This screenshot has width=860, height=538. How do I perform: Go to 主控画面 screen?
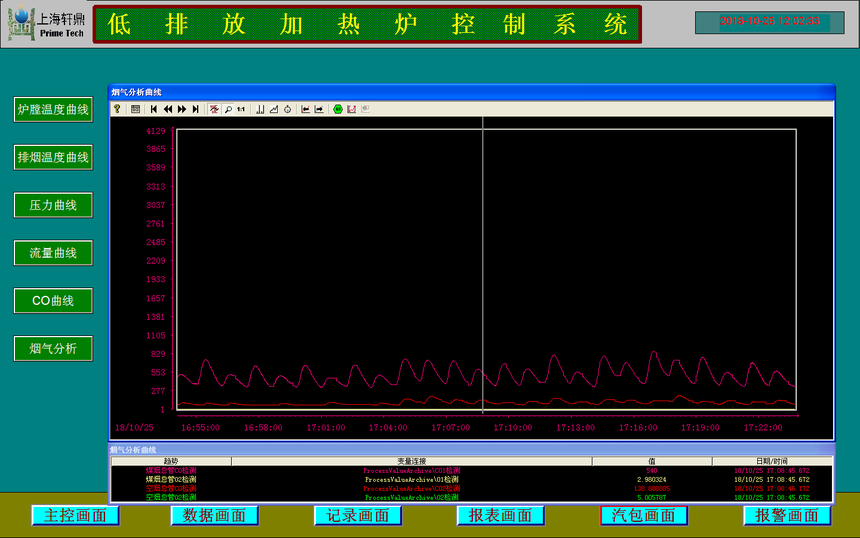click(x=75, y=516)
